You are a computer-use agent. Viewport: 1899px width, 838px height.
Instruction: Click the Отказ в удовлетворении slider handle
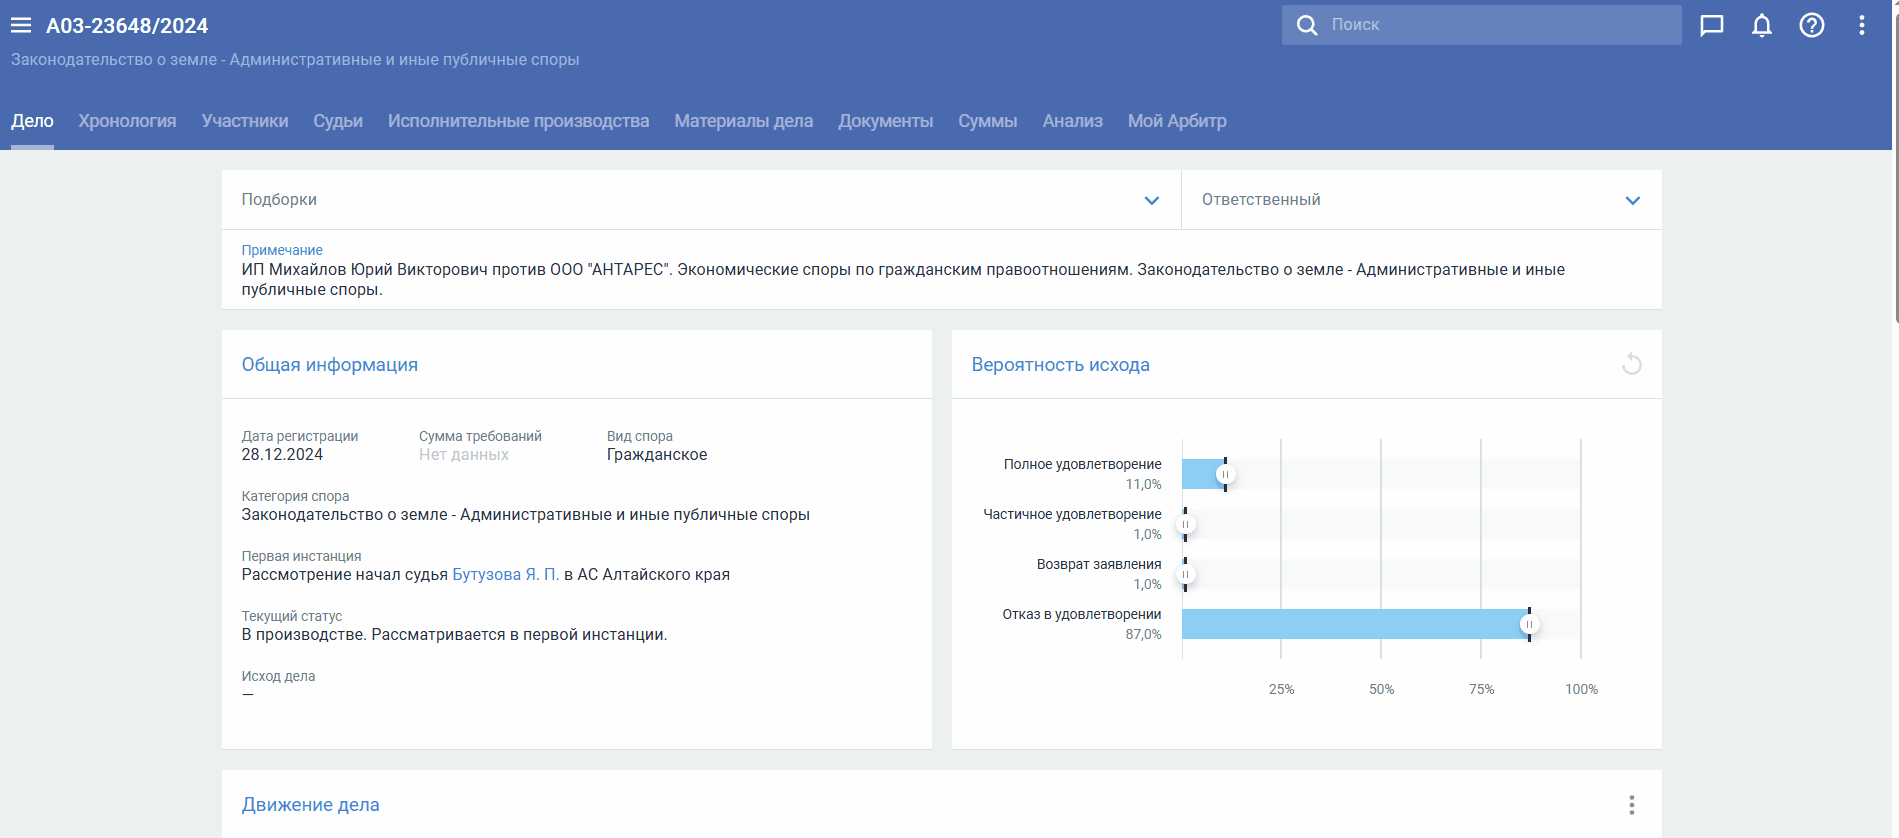1528,624
